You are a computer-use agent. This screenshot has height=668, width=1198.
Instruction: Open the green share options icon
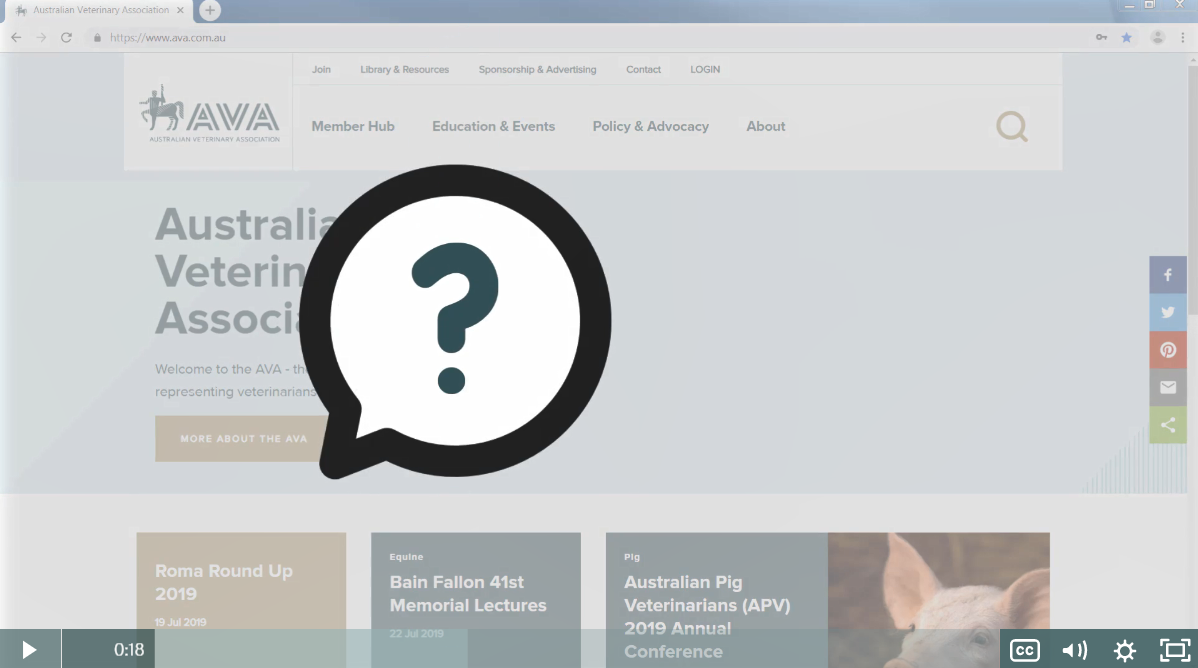[x=1167, y=424]
